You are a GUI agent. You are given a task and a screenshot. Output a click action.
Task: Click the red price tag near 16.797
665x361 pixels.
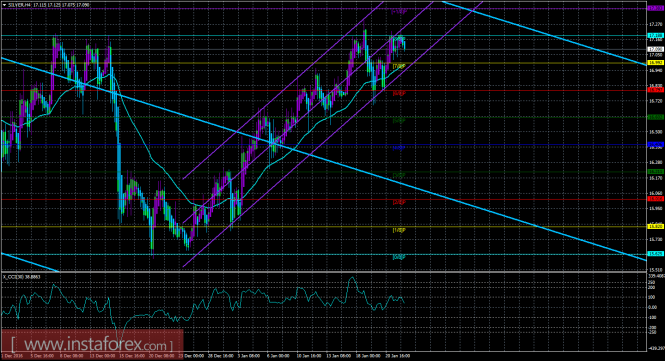pyautogui.click(x=656, y=90)
